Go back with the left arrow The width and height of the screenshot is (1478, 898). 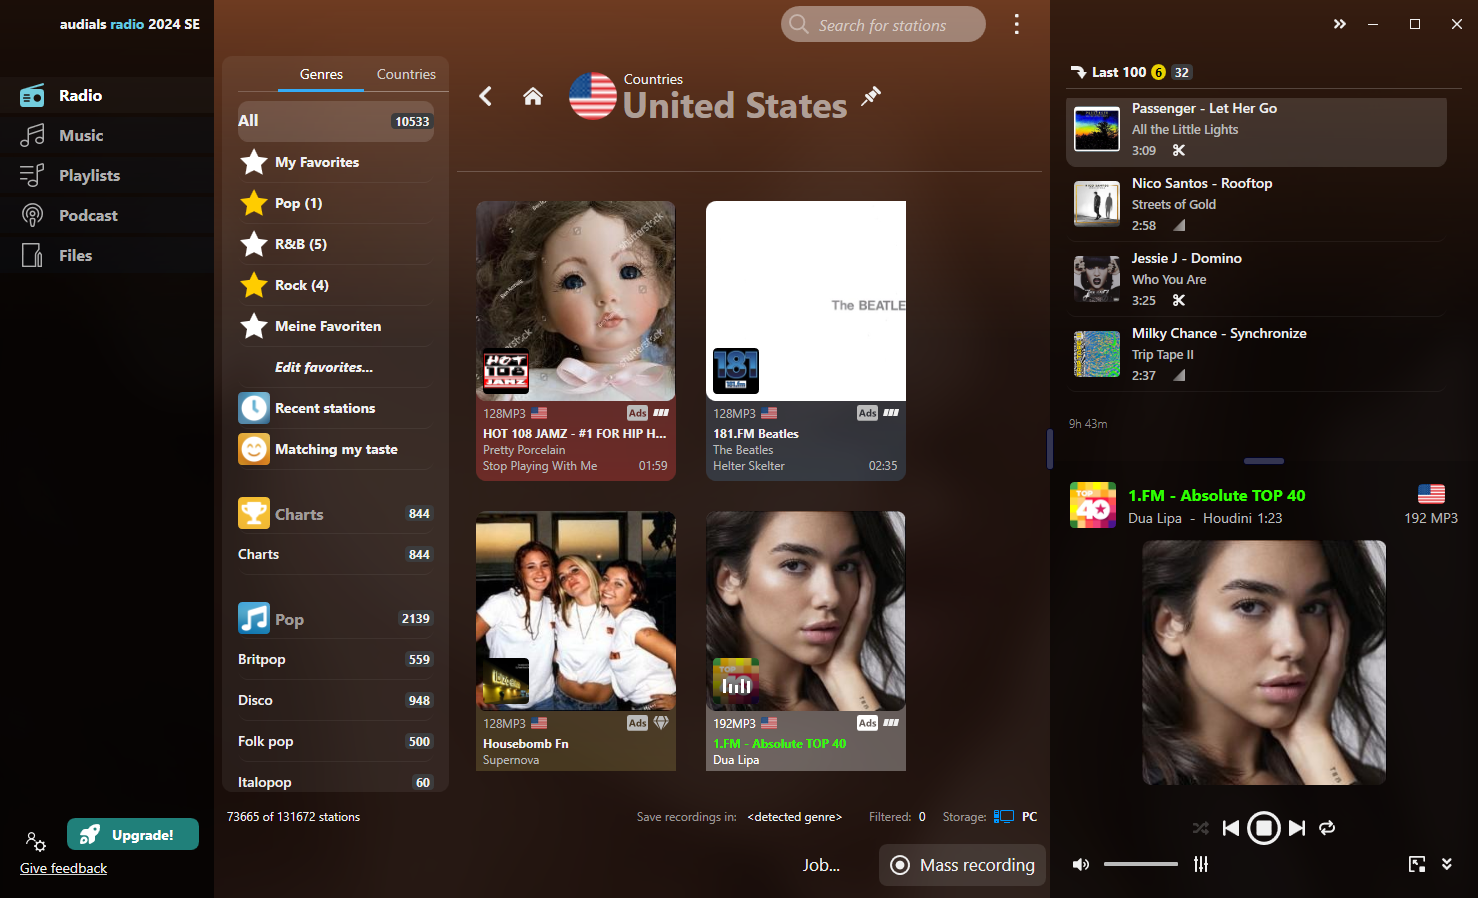tap(486, 96)
